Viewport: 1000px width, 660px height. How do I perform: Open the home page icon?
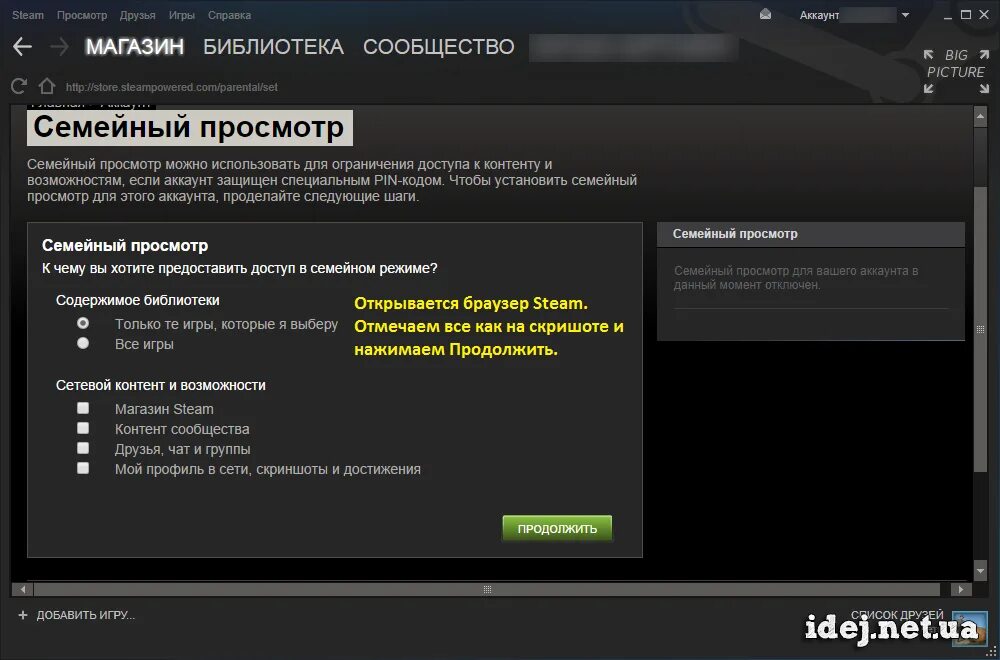coord(47,86)
